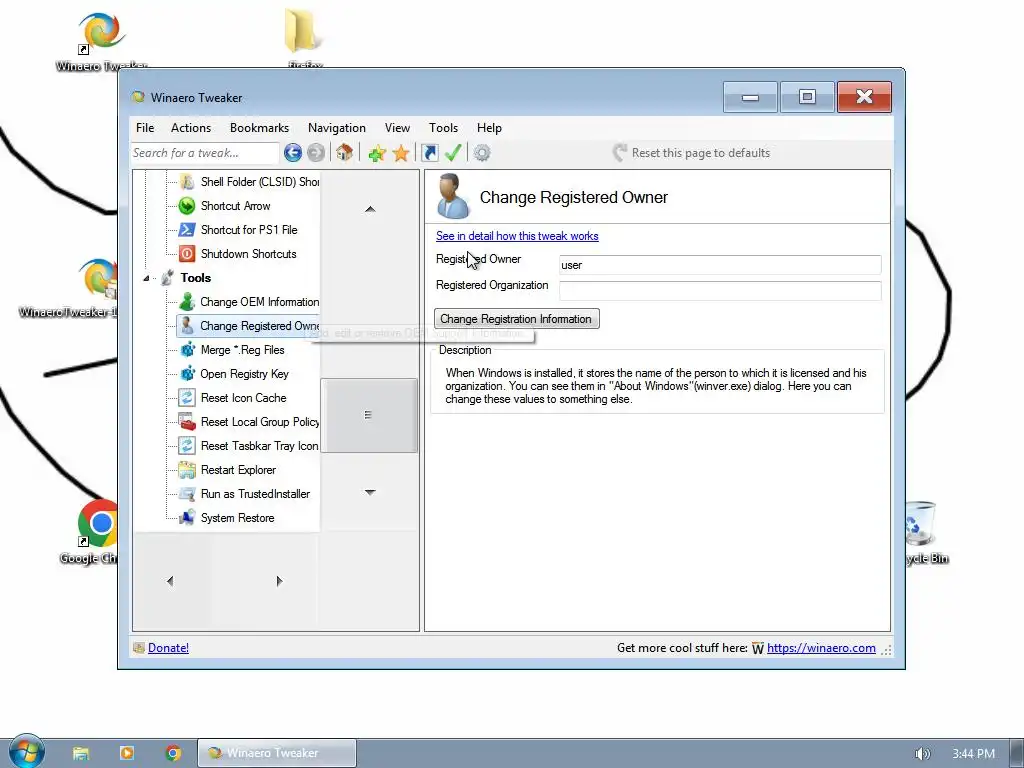Image resolution: width=1024 pixels, height=768 pixels.
Task: Open the Navigation menu
Action: (x=337, y=128)
